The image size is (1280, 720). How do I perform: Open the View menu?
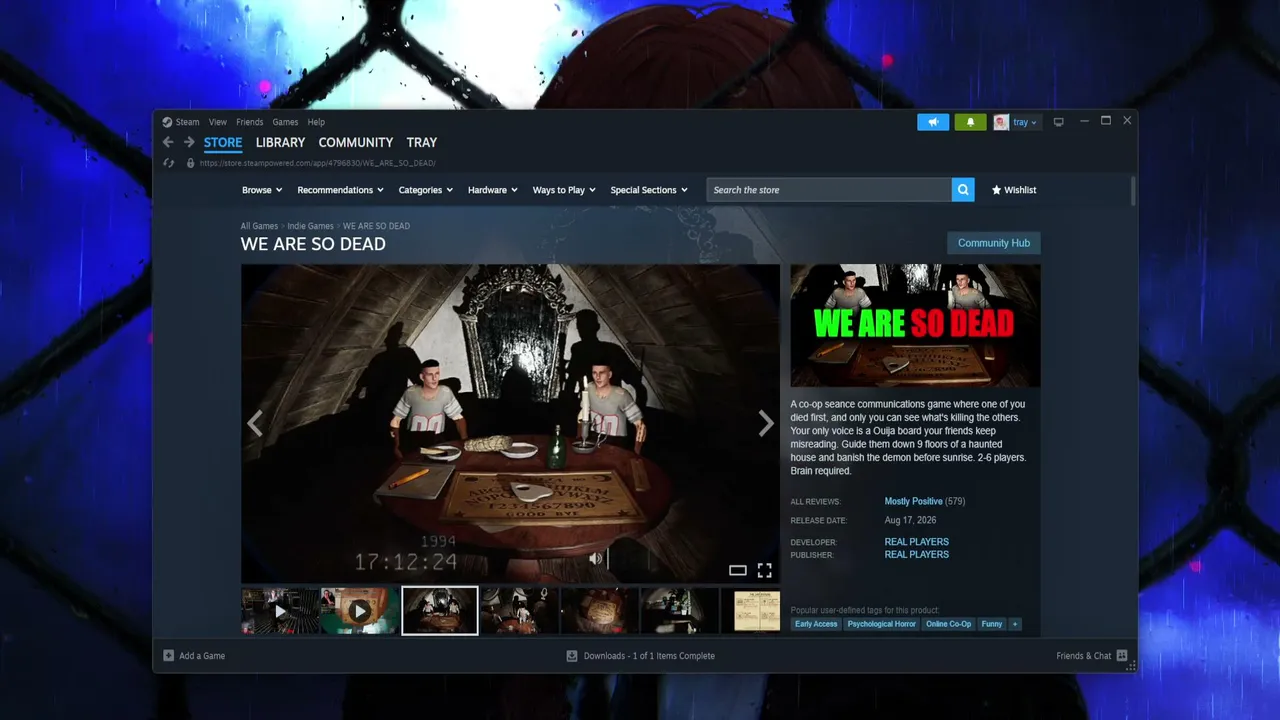(218, 122)
